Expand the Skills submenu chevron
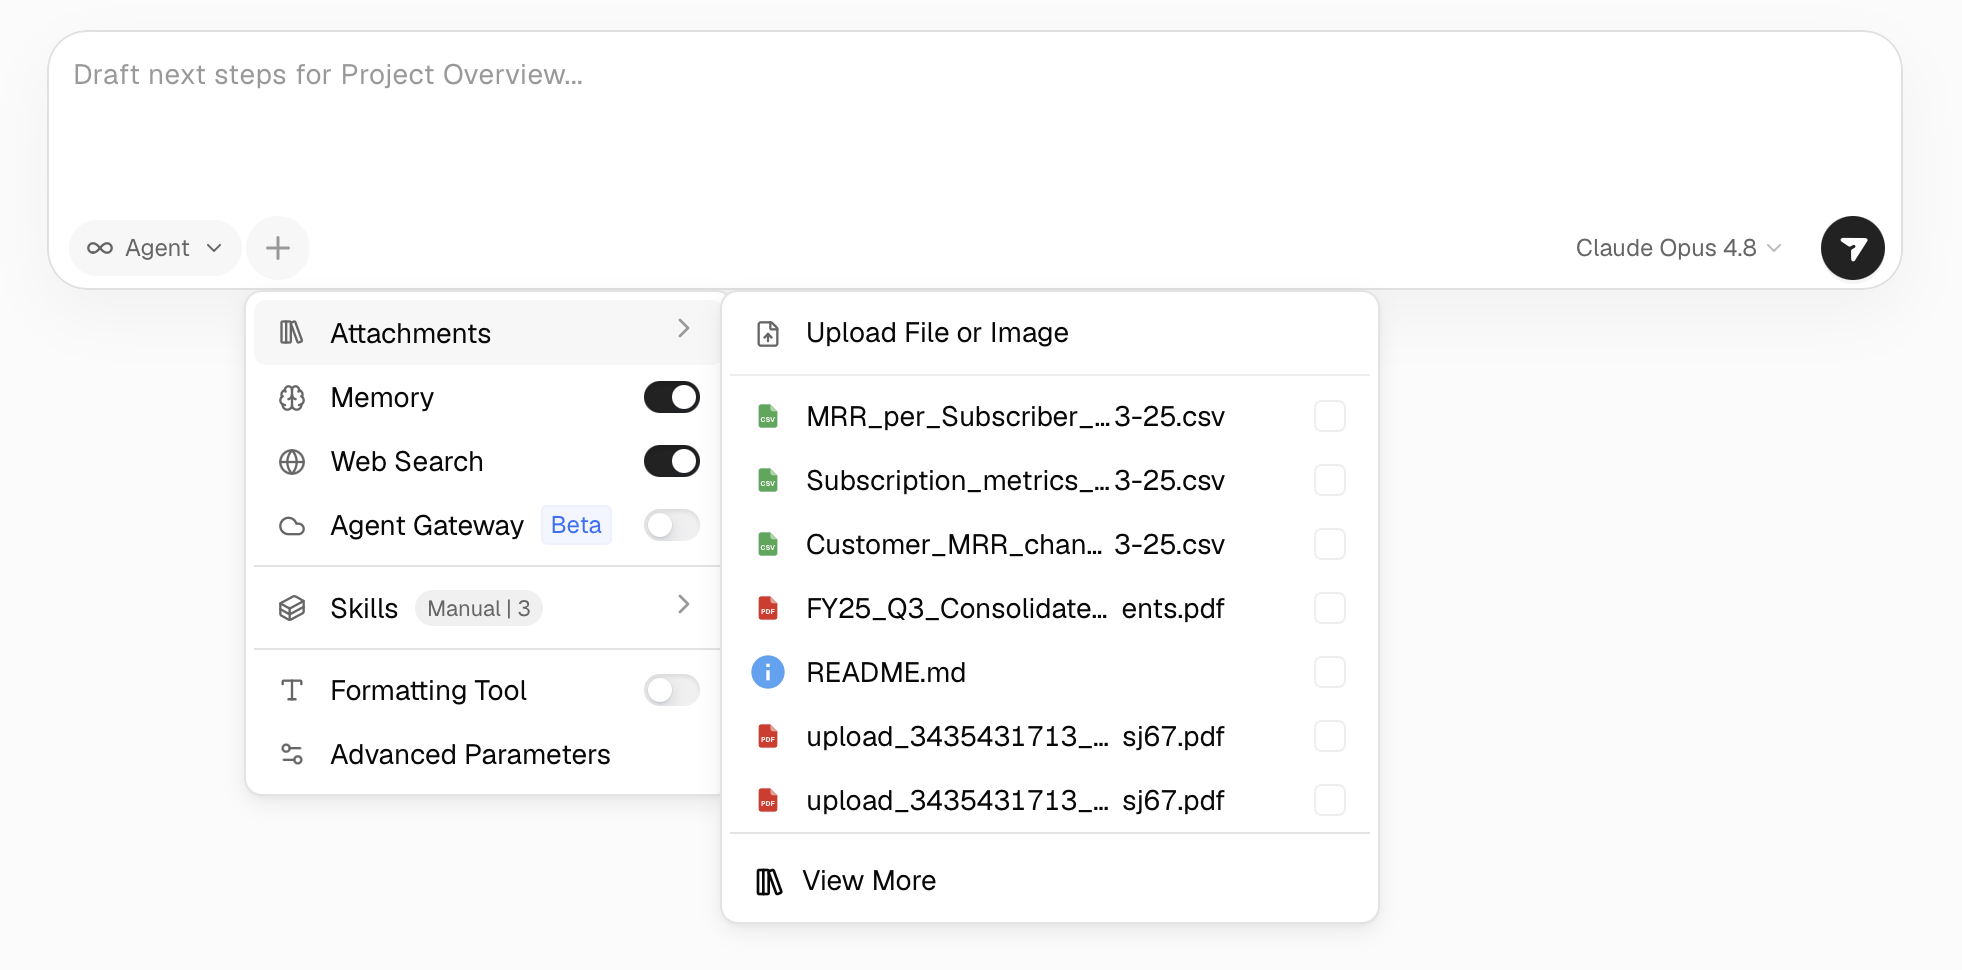 (684, 604)
